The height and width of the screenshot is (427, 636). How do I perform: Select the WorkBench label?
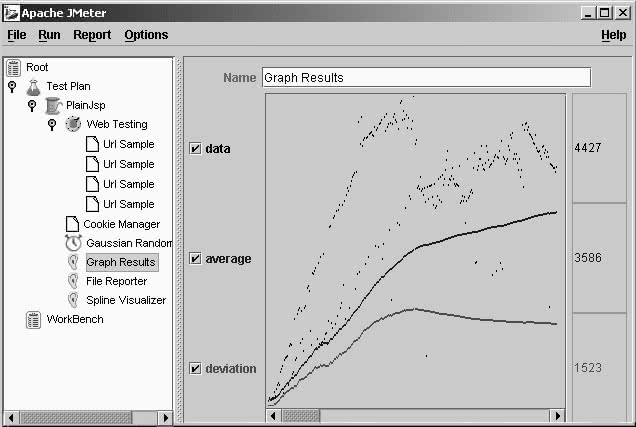click(75, 319)
